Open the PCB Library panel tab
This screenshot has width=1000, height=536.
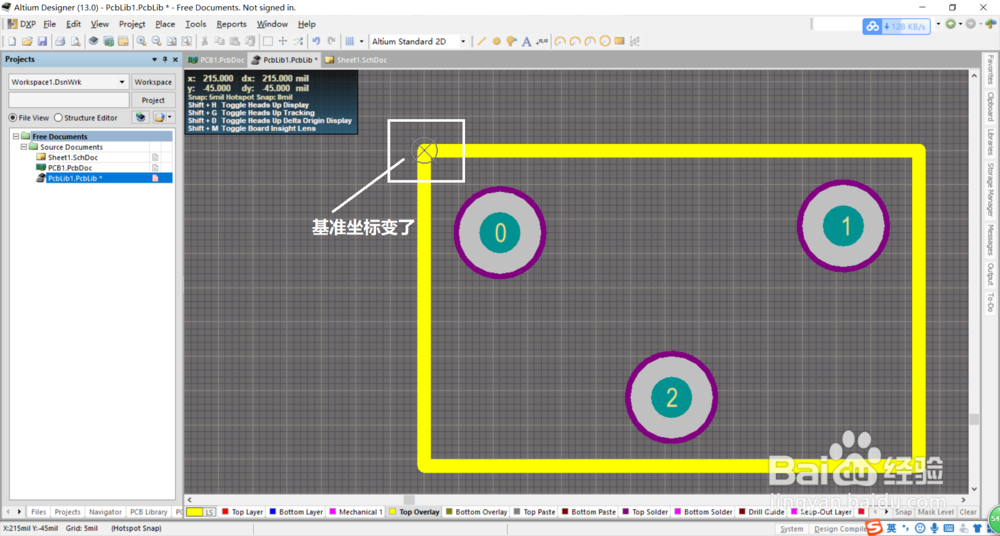pos(147,512)
